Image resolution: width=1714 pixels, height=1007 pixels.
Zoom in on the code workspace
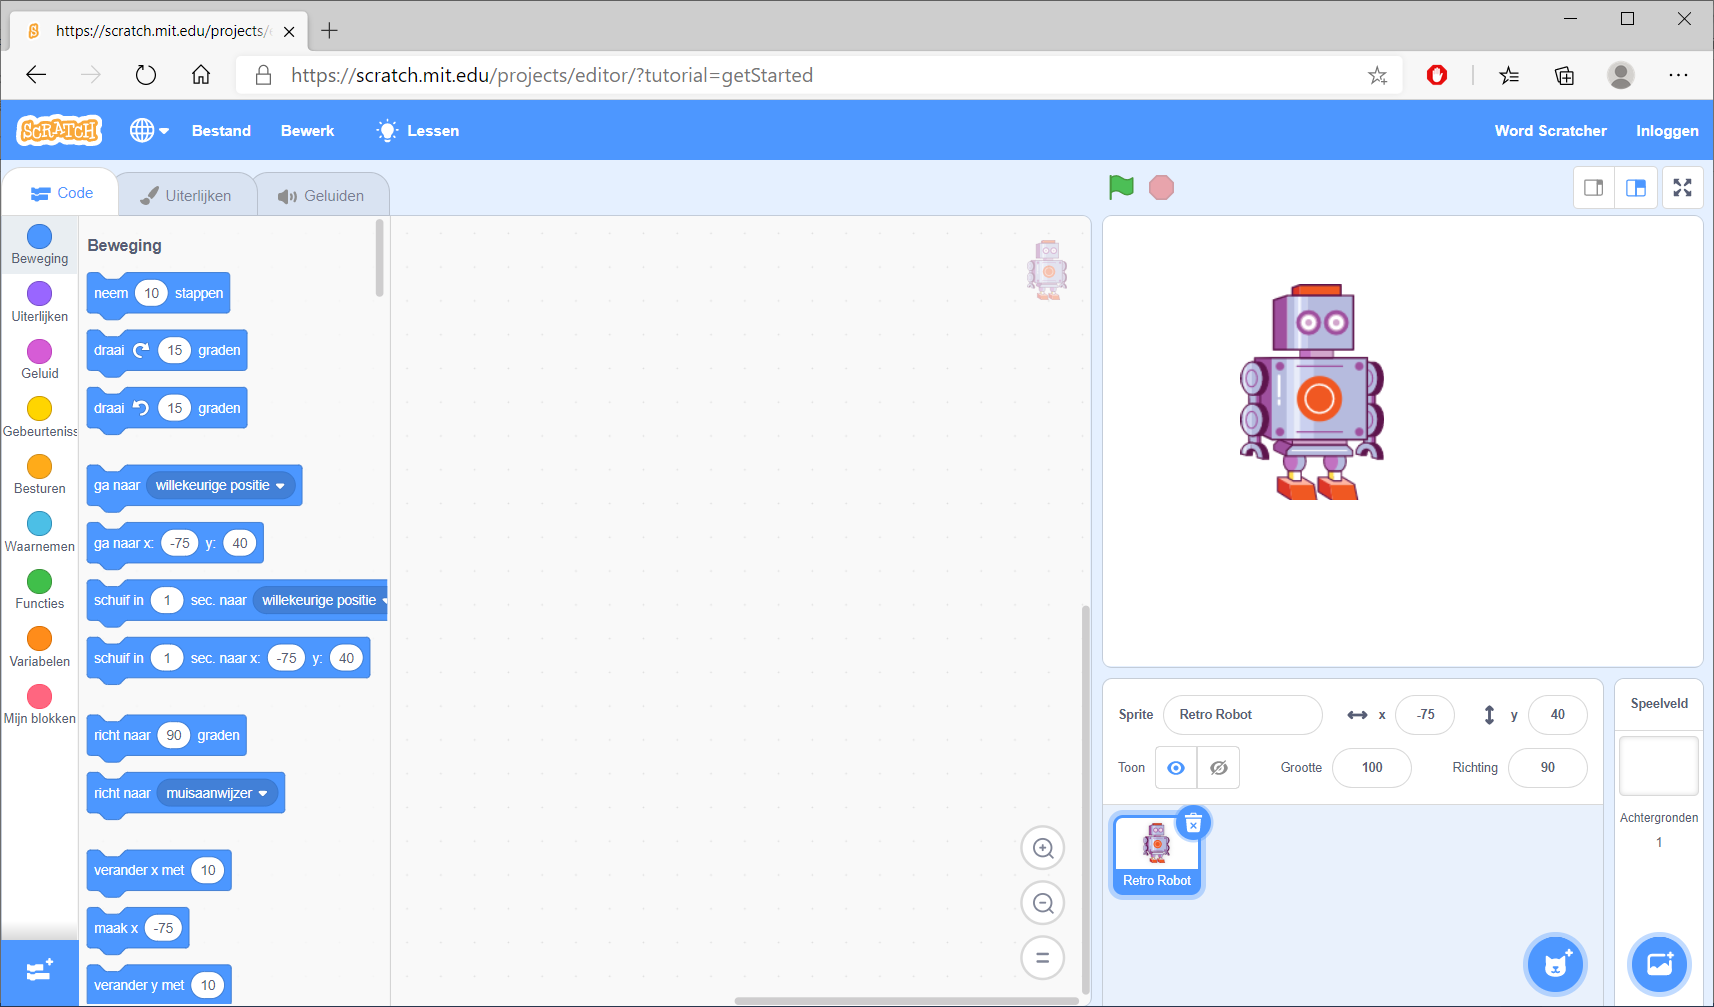point(1043,848)
